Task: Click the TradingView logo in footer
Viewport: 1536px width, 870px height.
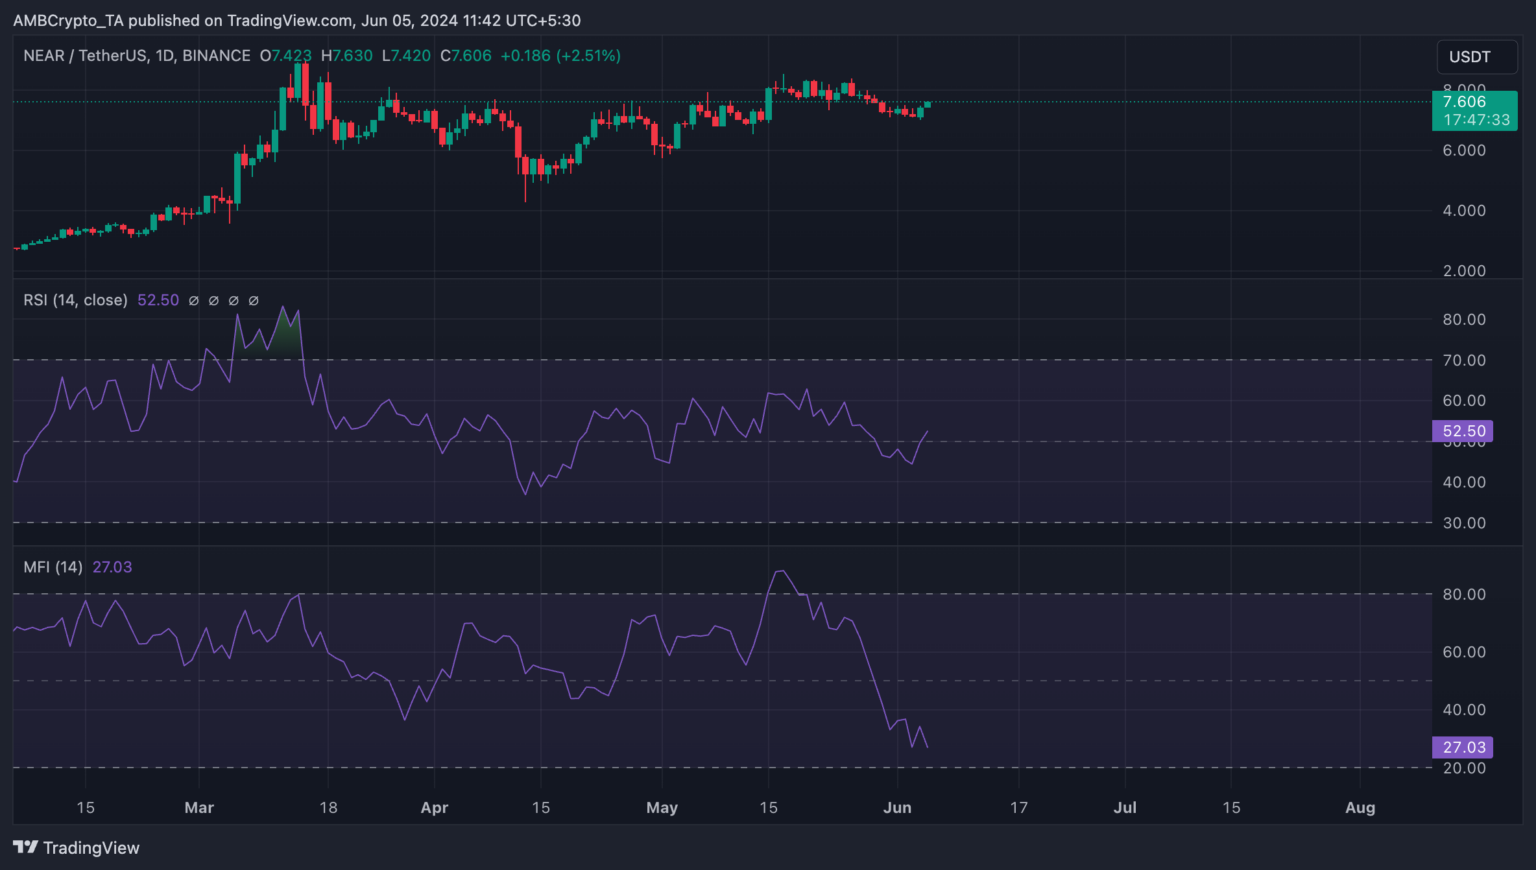Action: point(76,848)
